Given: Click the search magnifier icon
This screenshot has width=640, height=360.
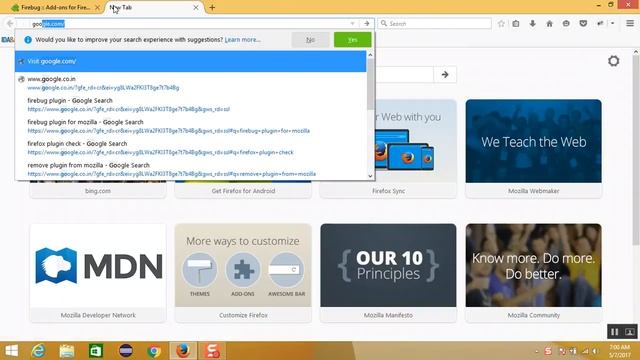Looking at the screenshot, I should click(384, 24).
